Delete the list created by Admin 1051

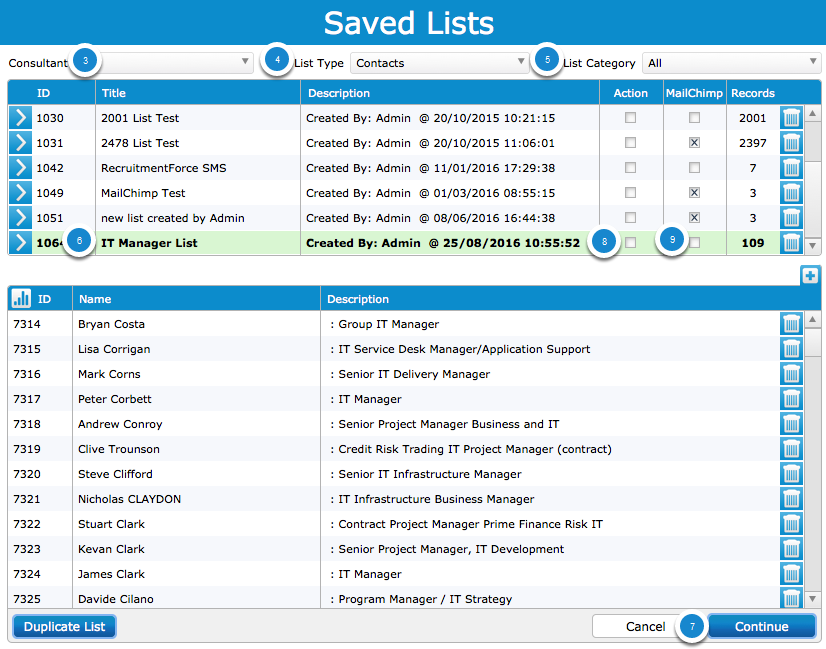(x=791, y=218)
